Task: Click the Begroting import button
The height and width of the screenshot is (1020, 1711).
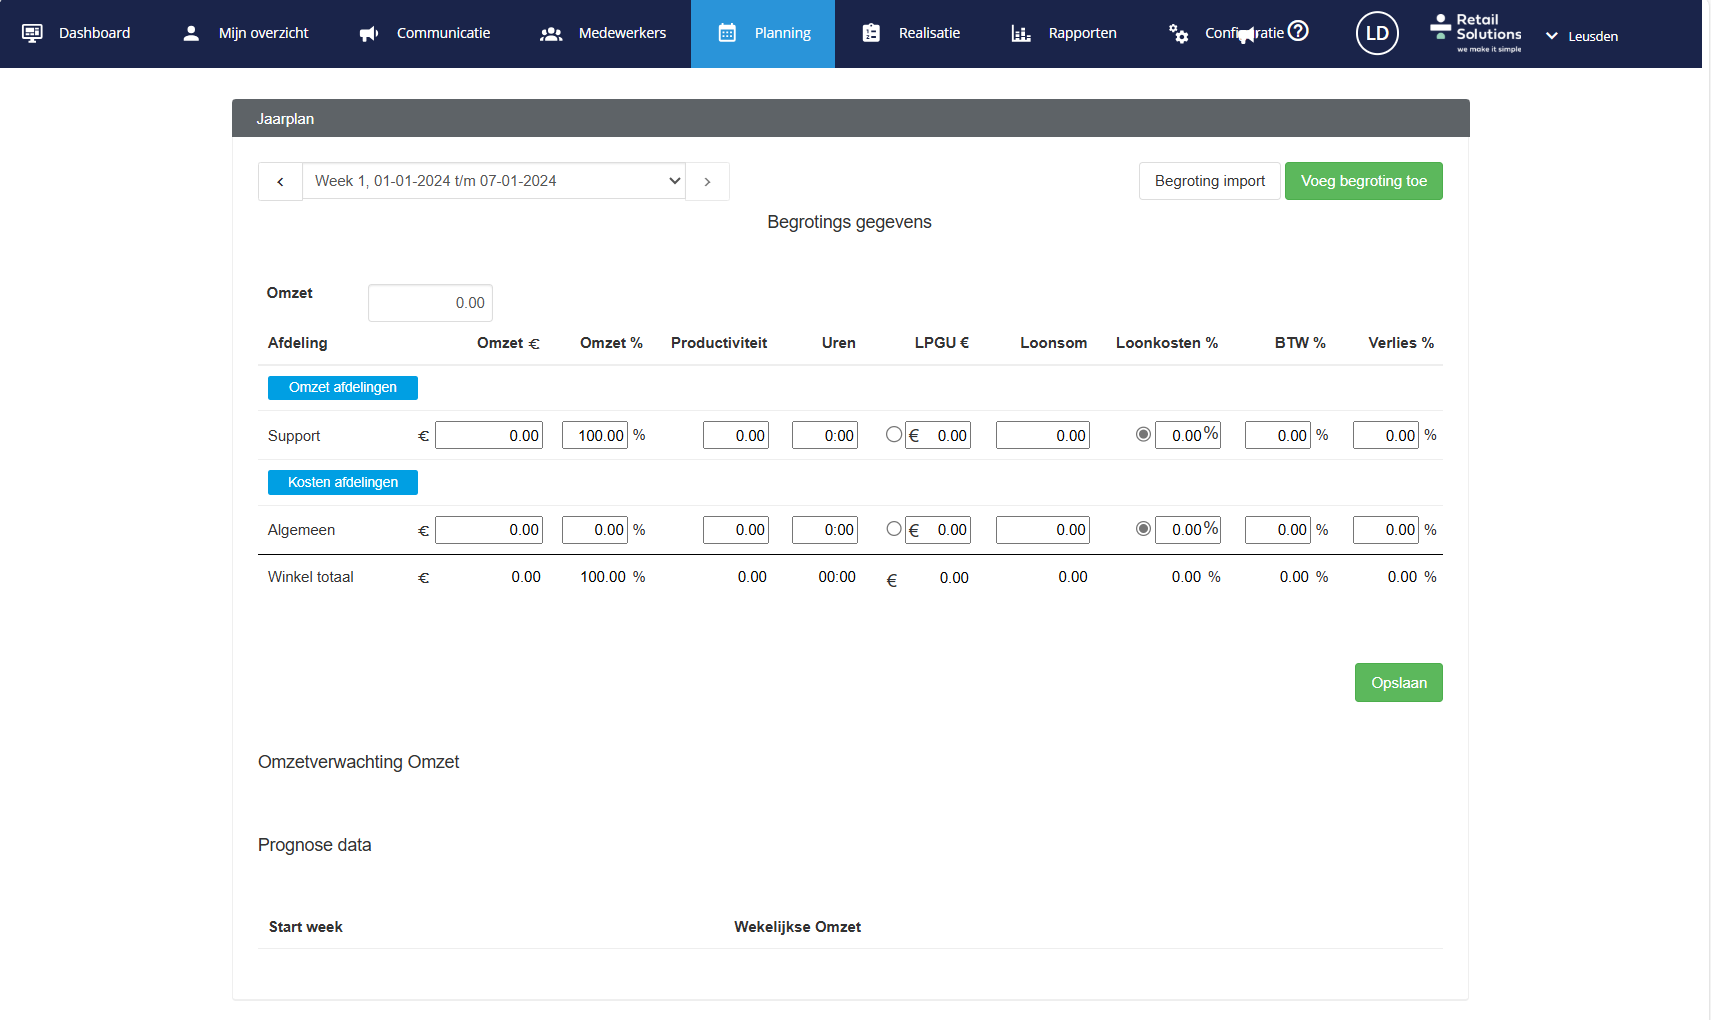Action: (1209, 181)
